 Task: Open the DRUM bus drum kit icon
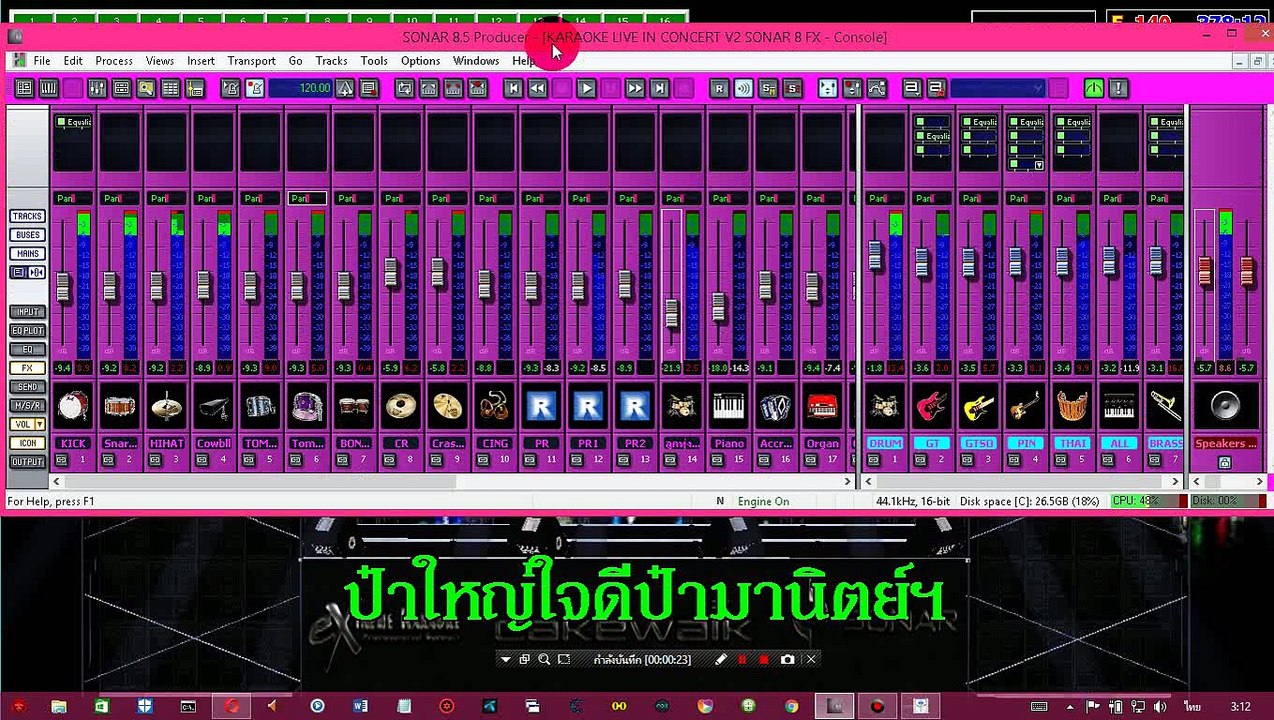click(x=885, y=406)
